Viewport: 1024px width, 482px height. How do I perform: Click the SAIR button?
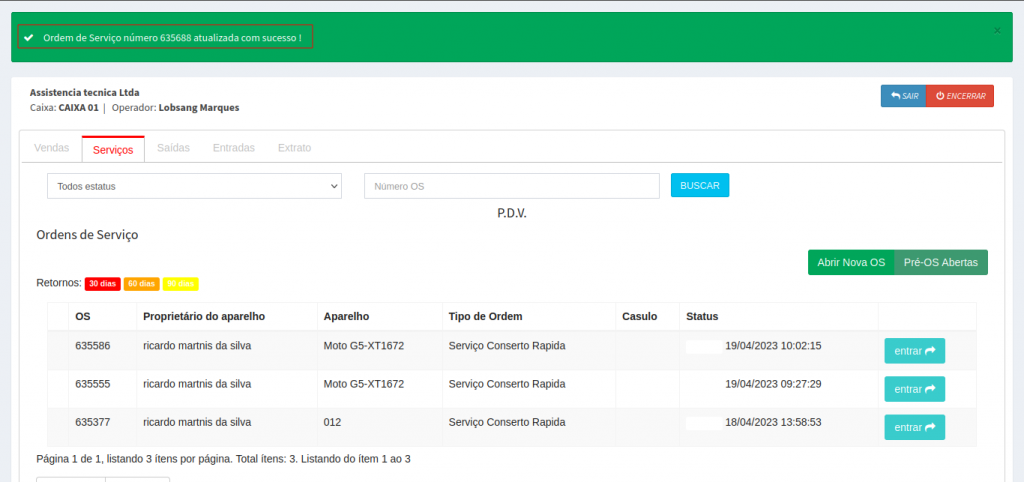(903, 96)
